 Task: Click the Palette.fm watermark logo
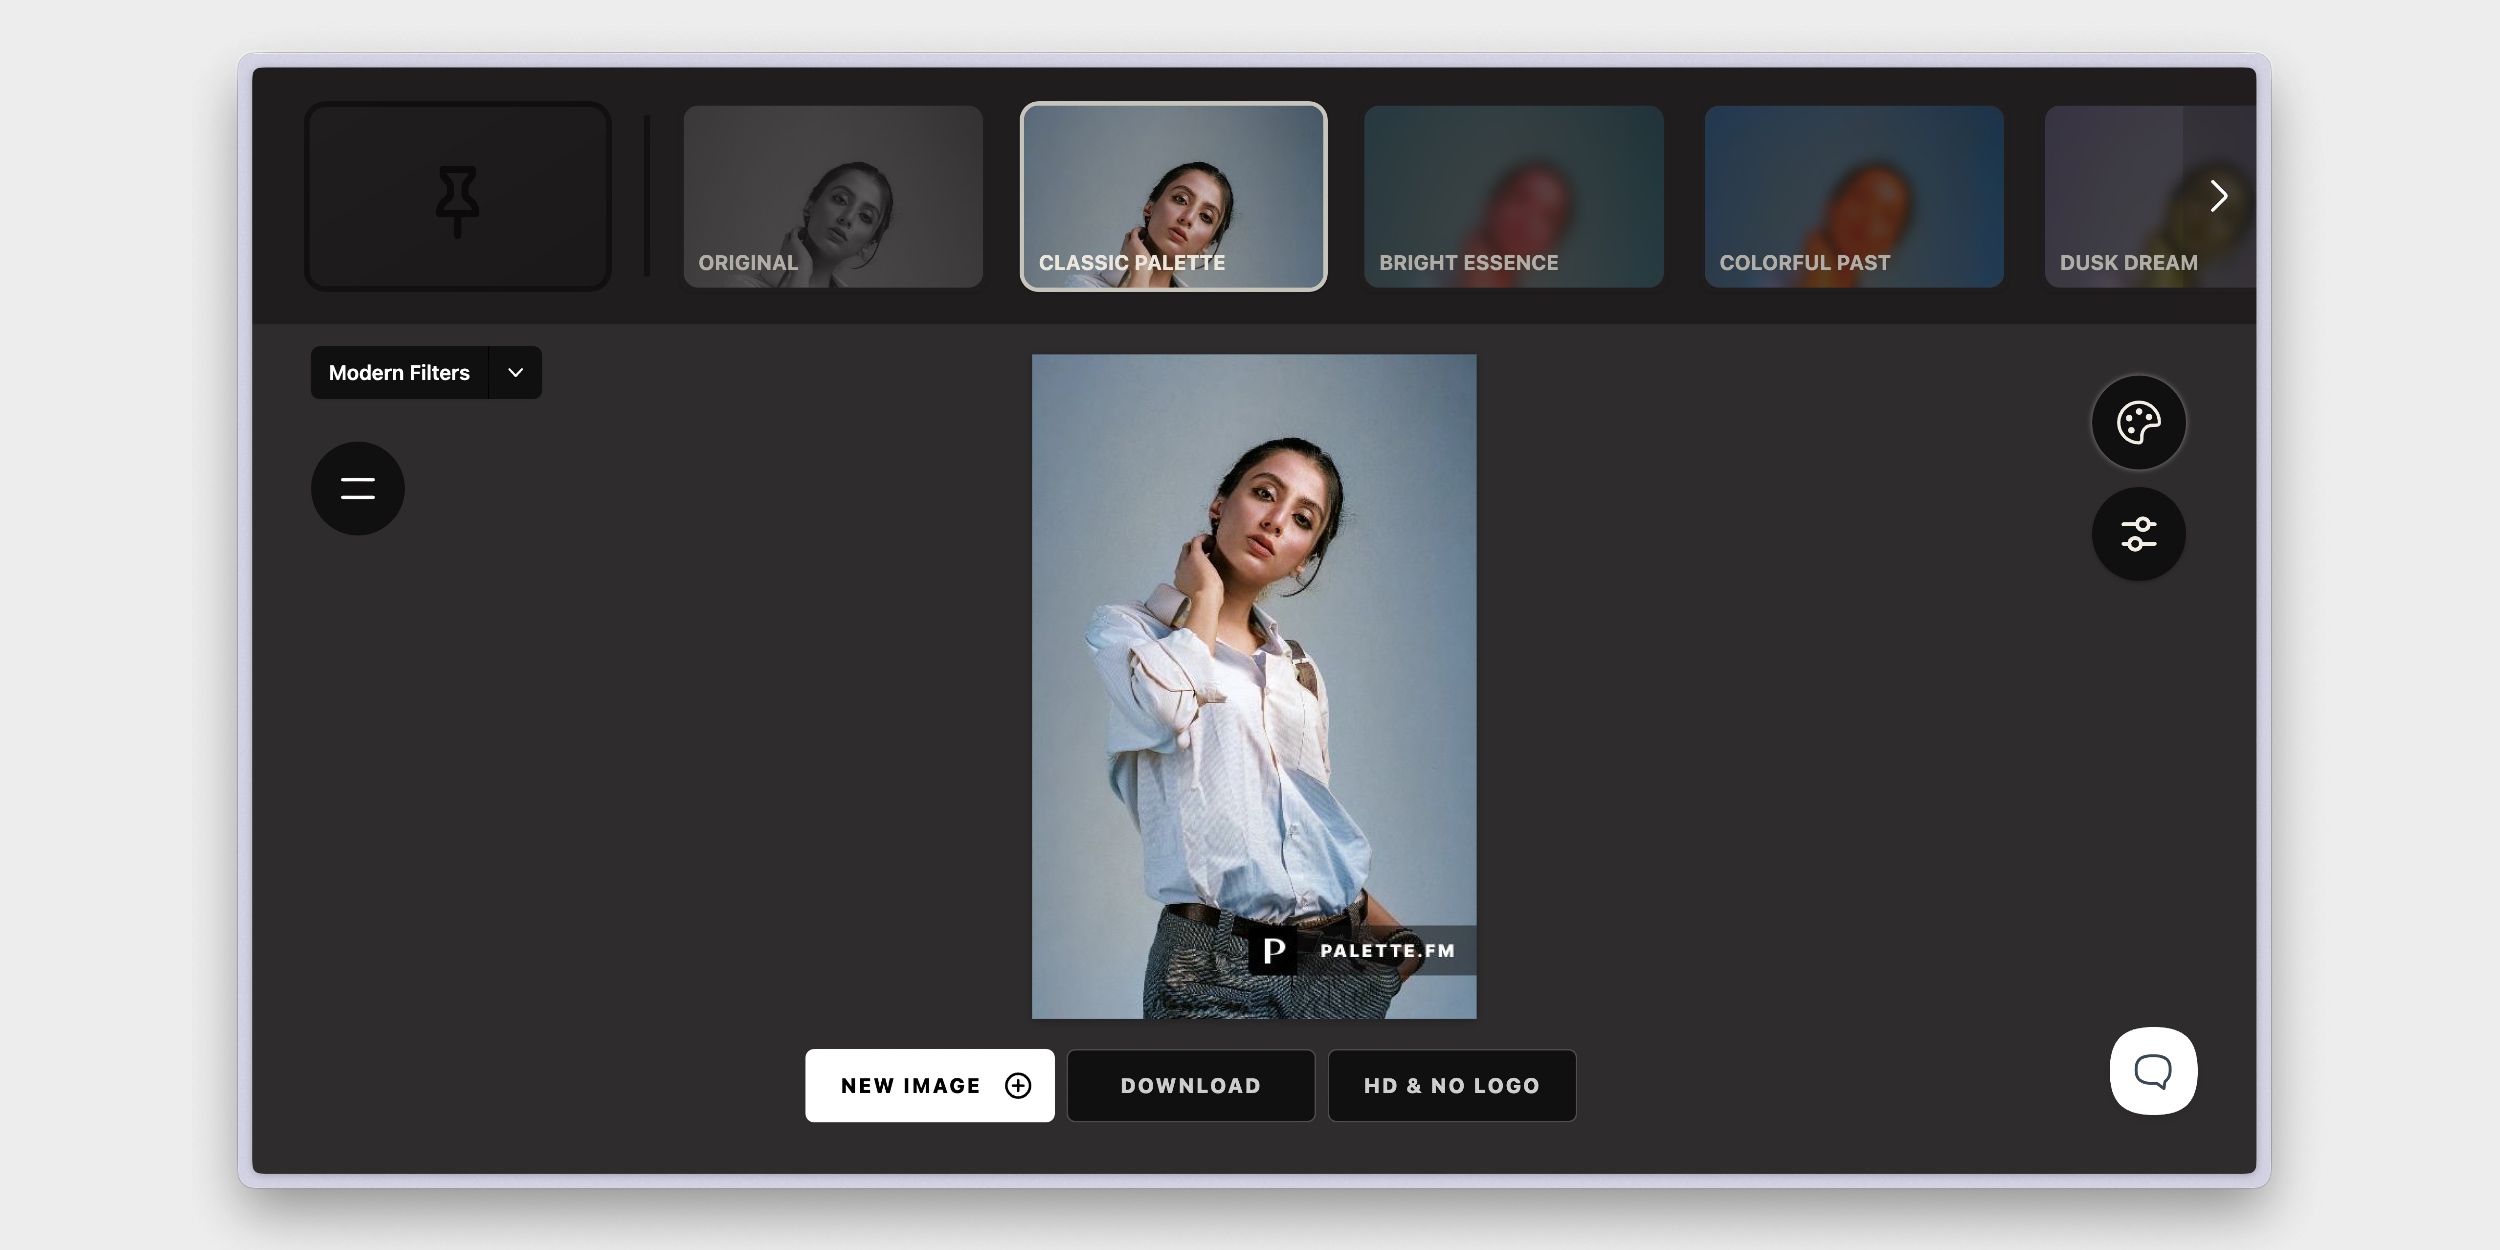point(1274,951)
